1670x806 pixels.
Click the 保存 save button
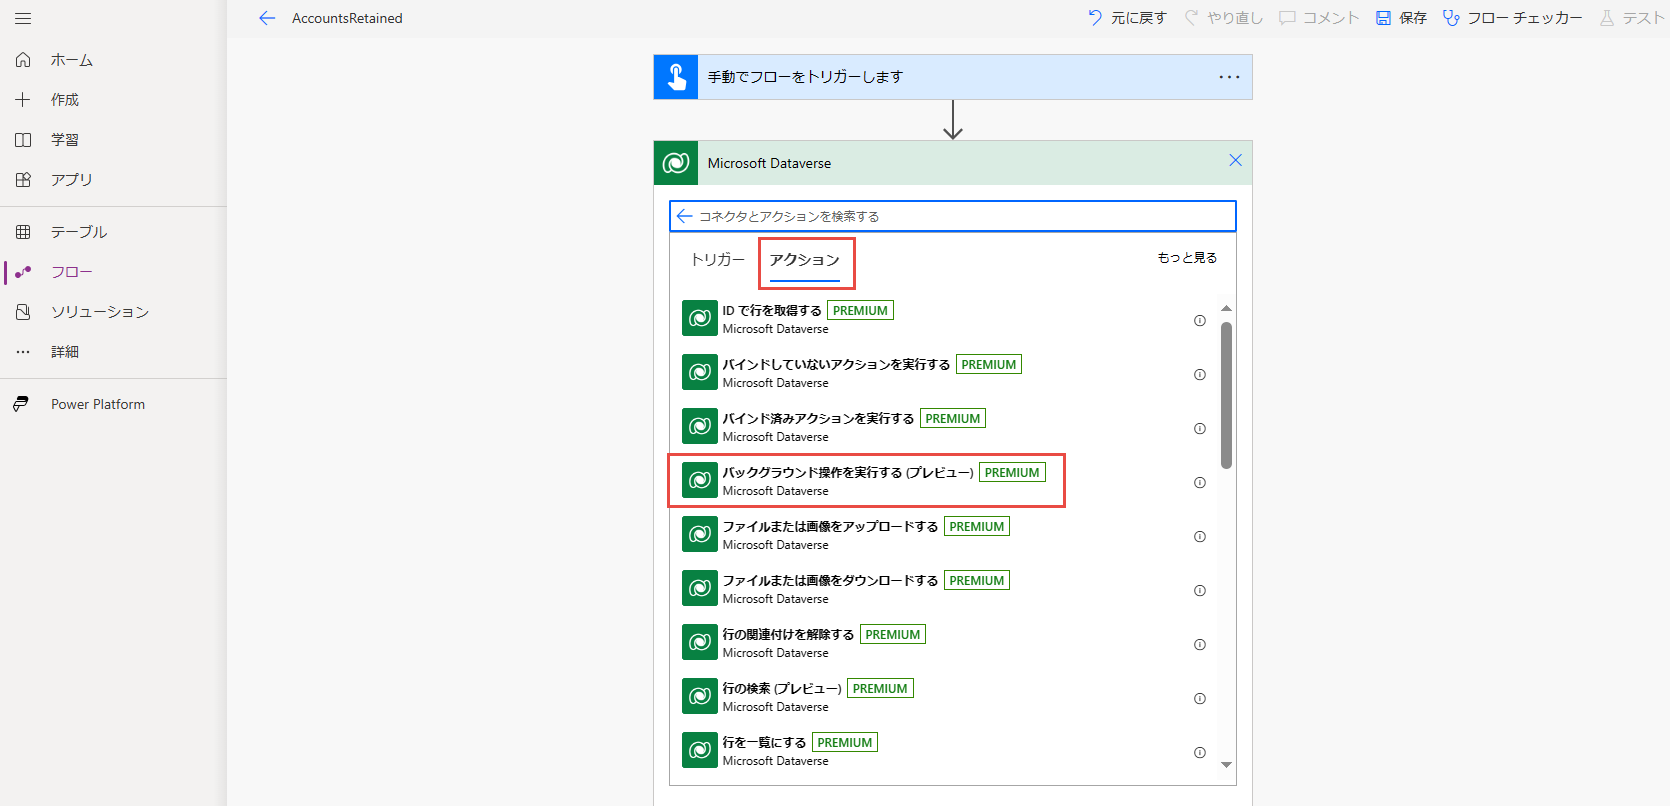click(1401, 18)
